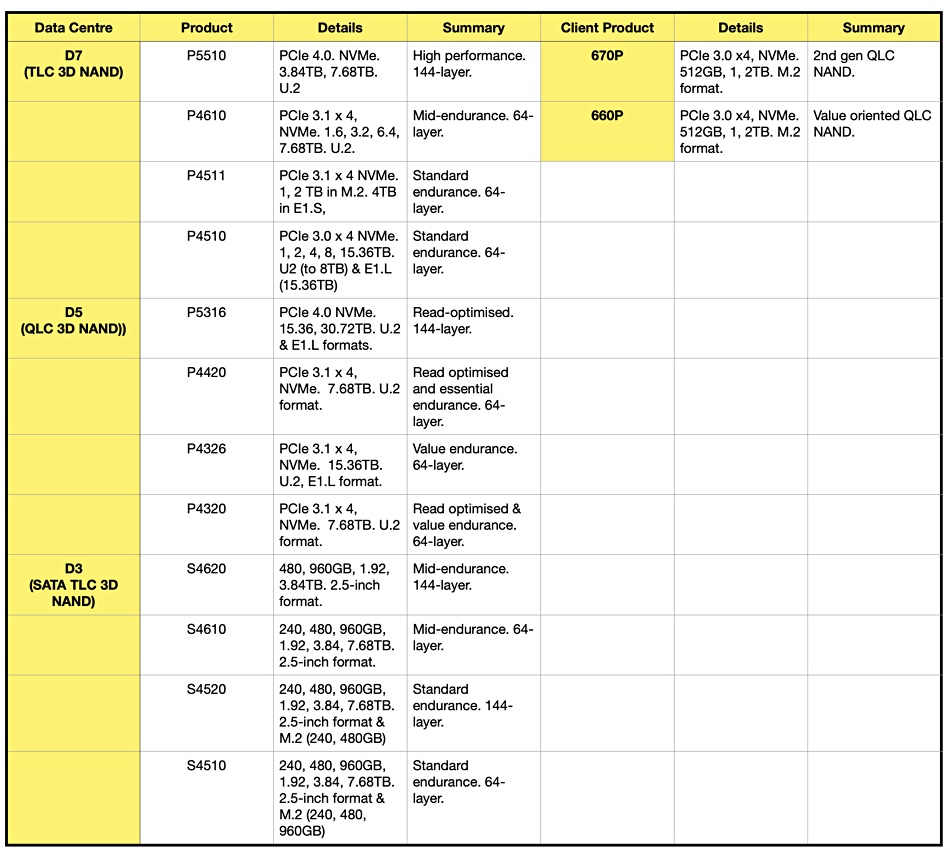Click the P4320 product cell

point(207,525)
